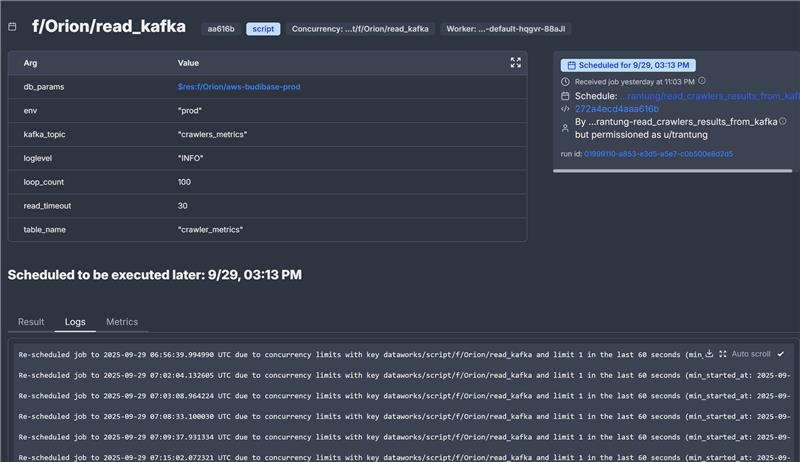Select the Logs tab
This screenshot has width=800, height=462.
(75, 322)
